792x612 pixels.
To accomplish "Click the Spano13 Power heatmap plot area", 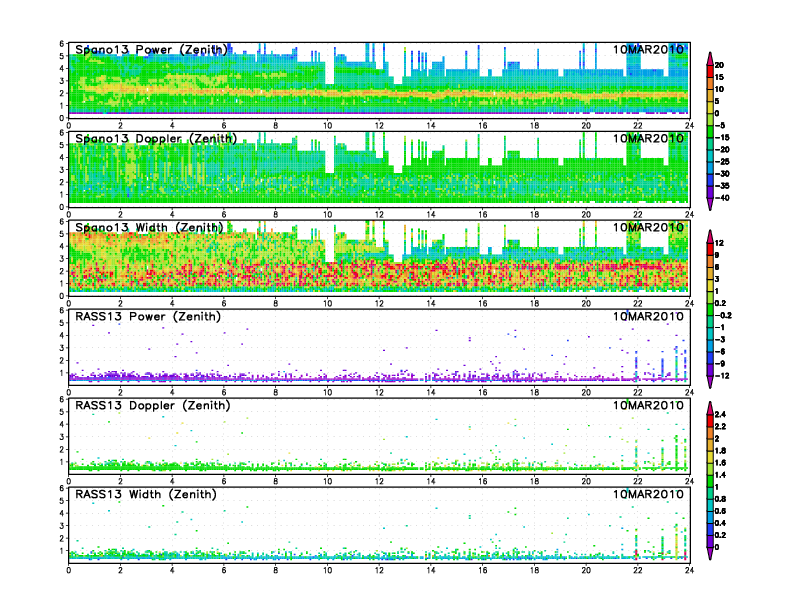I will [379, 80].
